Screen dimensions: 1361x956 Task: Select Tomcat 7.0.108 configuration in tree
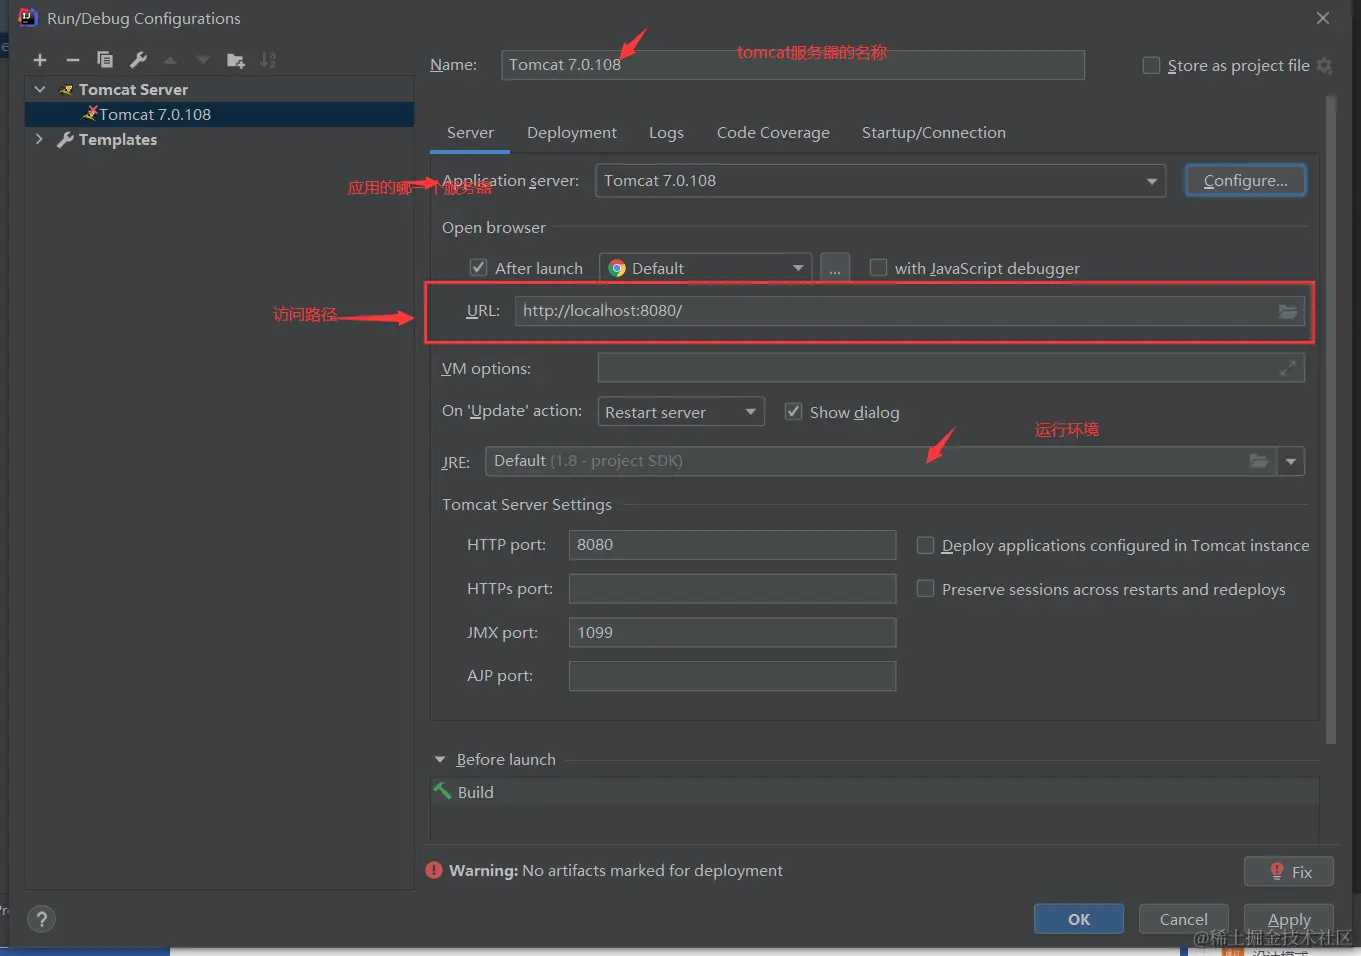point(219,114)
